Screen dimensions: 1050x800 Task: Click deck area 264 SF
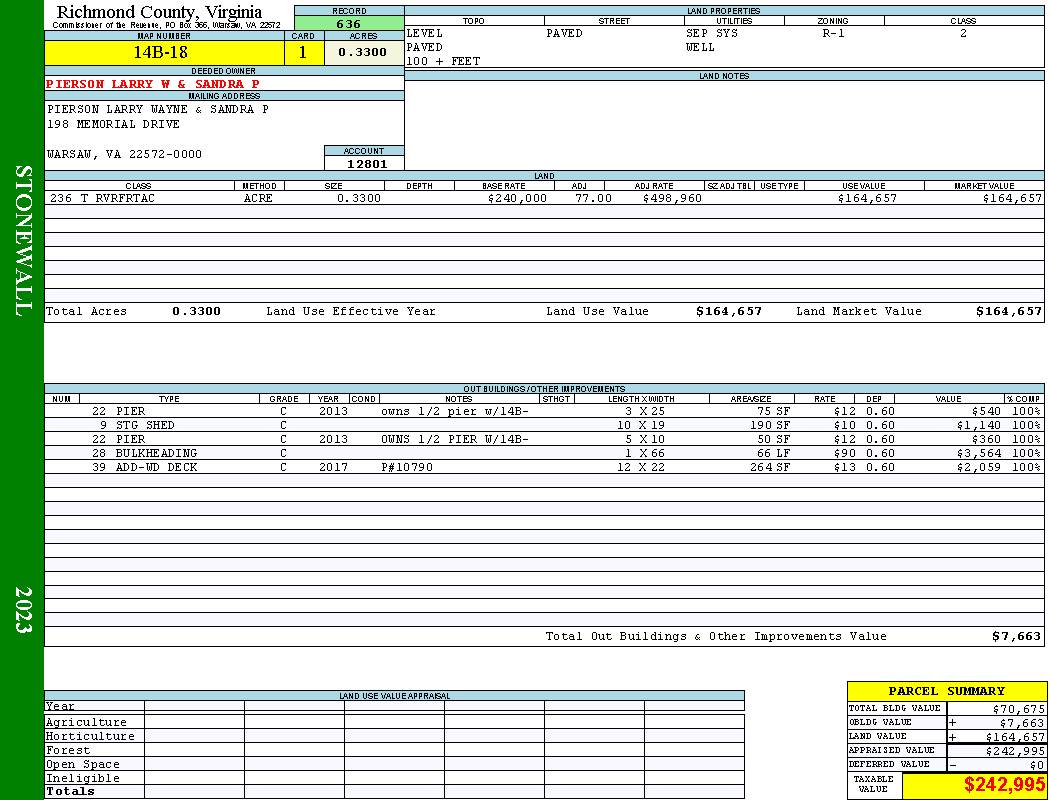770,467
